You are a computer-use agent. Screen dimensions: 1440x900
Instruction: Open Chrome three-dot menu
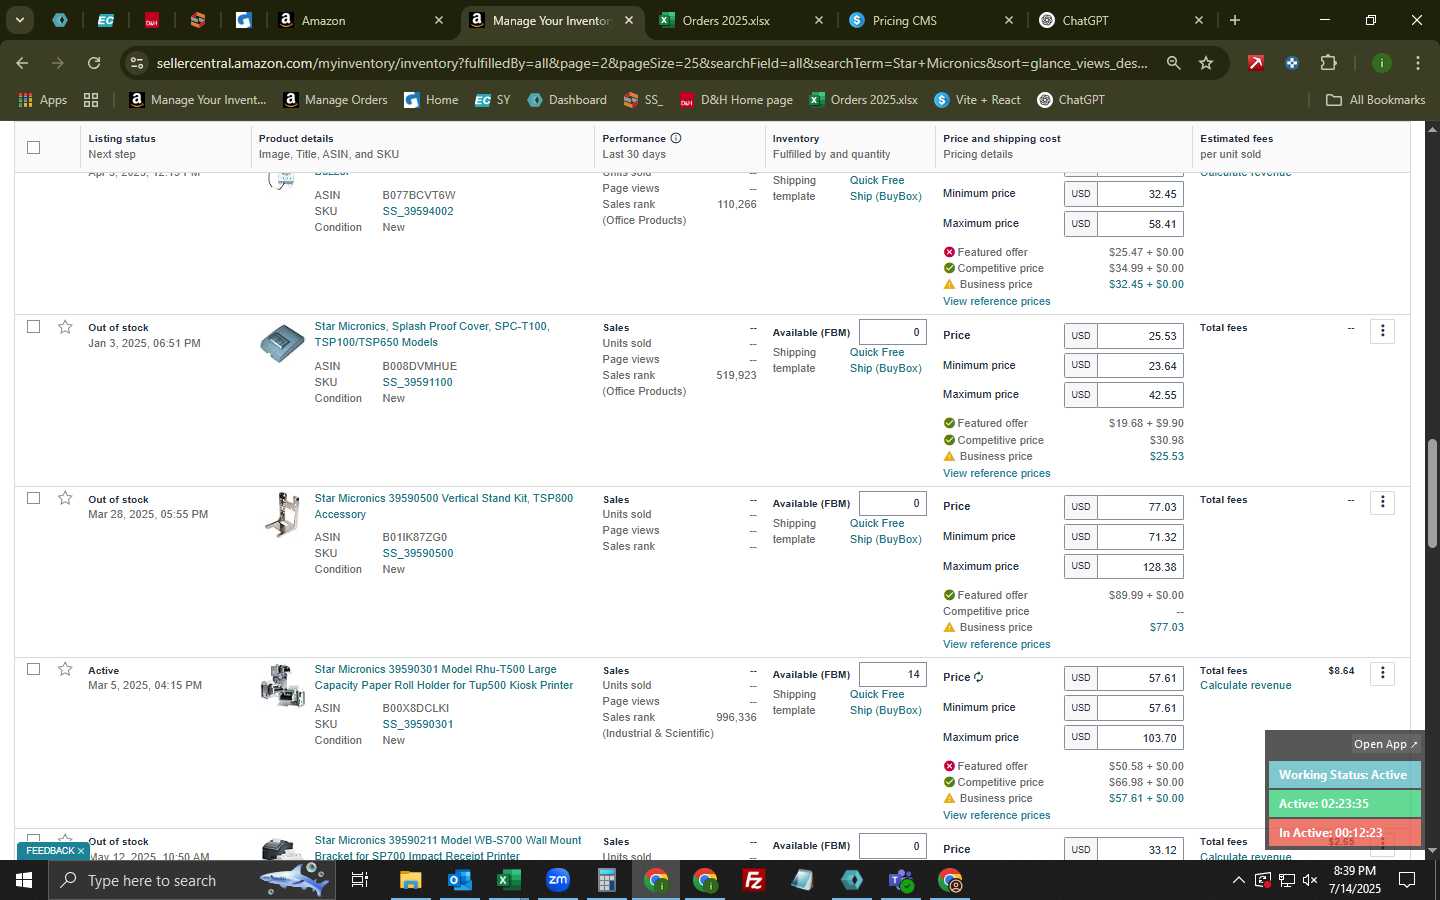(x=1417, y=63)
